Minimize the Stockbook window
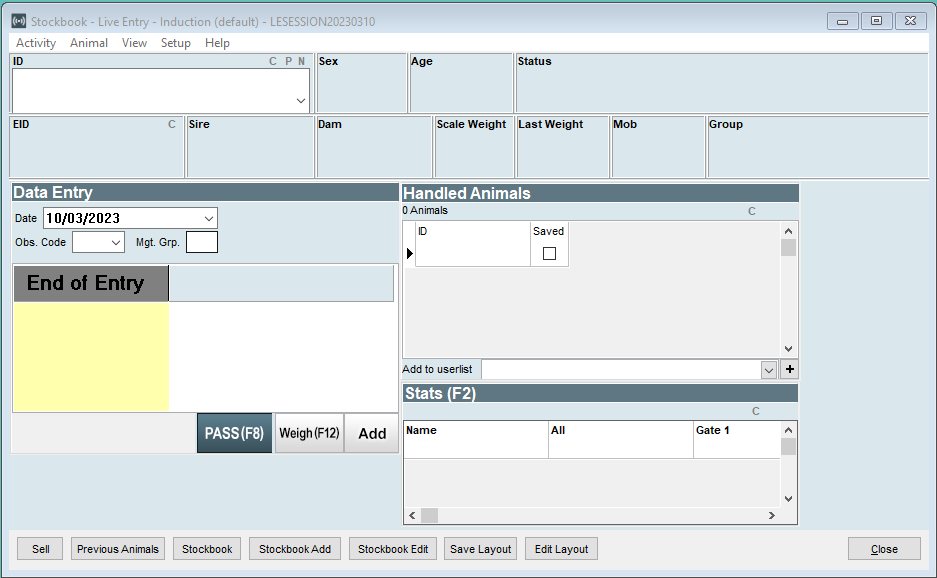Image resolution: width=937 pixels, height=578 pixels. click(843, 21)
